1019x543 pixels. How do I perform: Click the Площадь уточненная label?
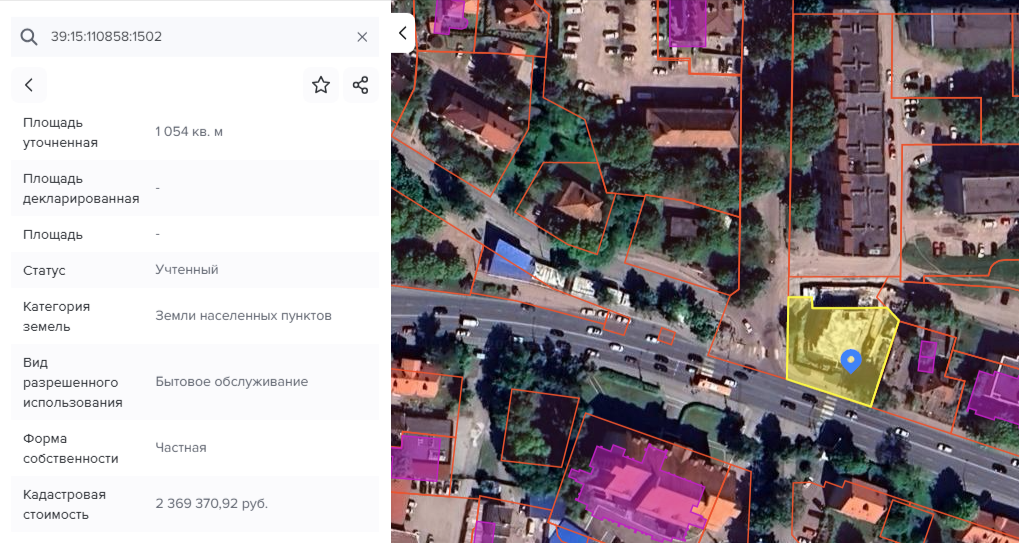pos(60,133)
